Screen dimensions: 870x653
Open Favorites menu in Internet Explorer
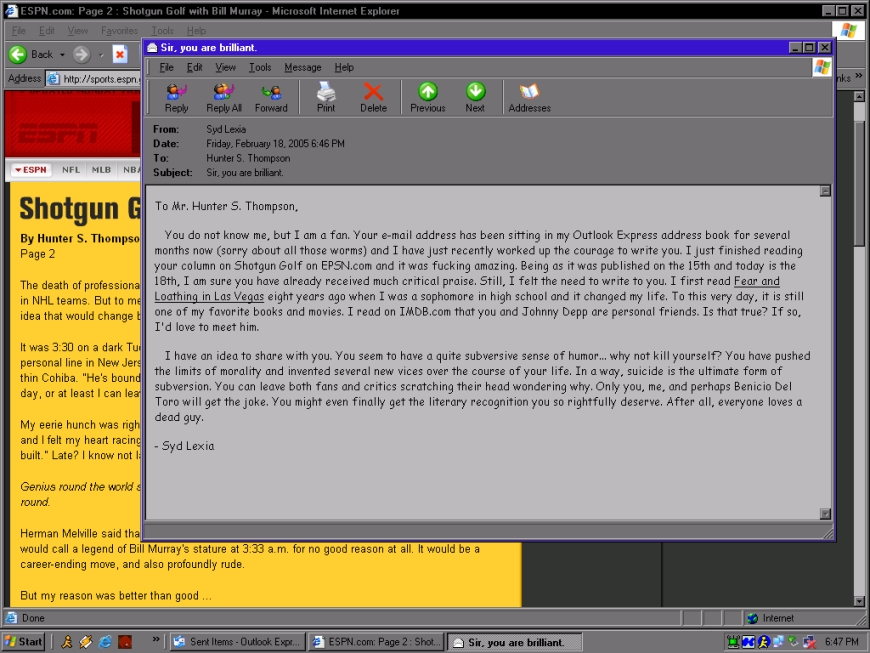119,31
